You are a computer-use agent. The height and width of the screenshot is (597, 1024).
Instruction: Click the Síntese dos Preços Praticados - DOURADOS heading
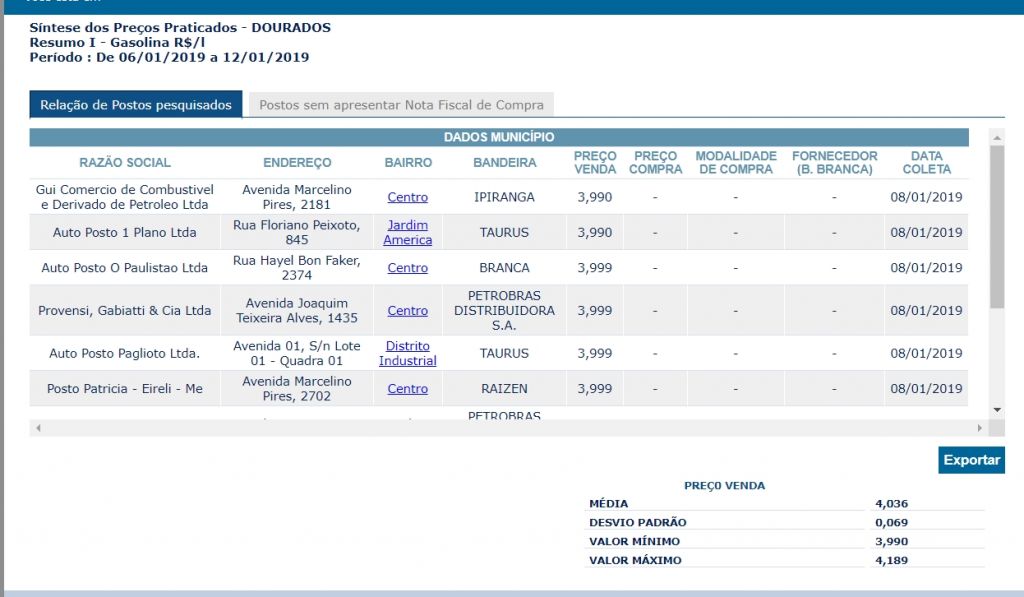tap(180, 27)
